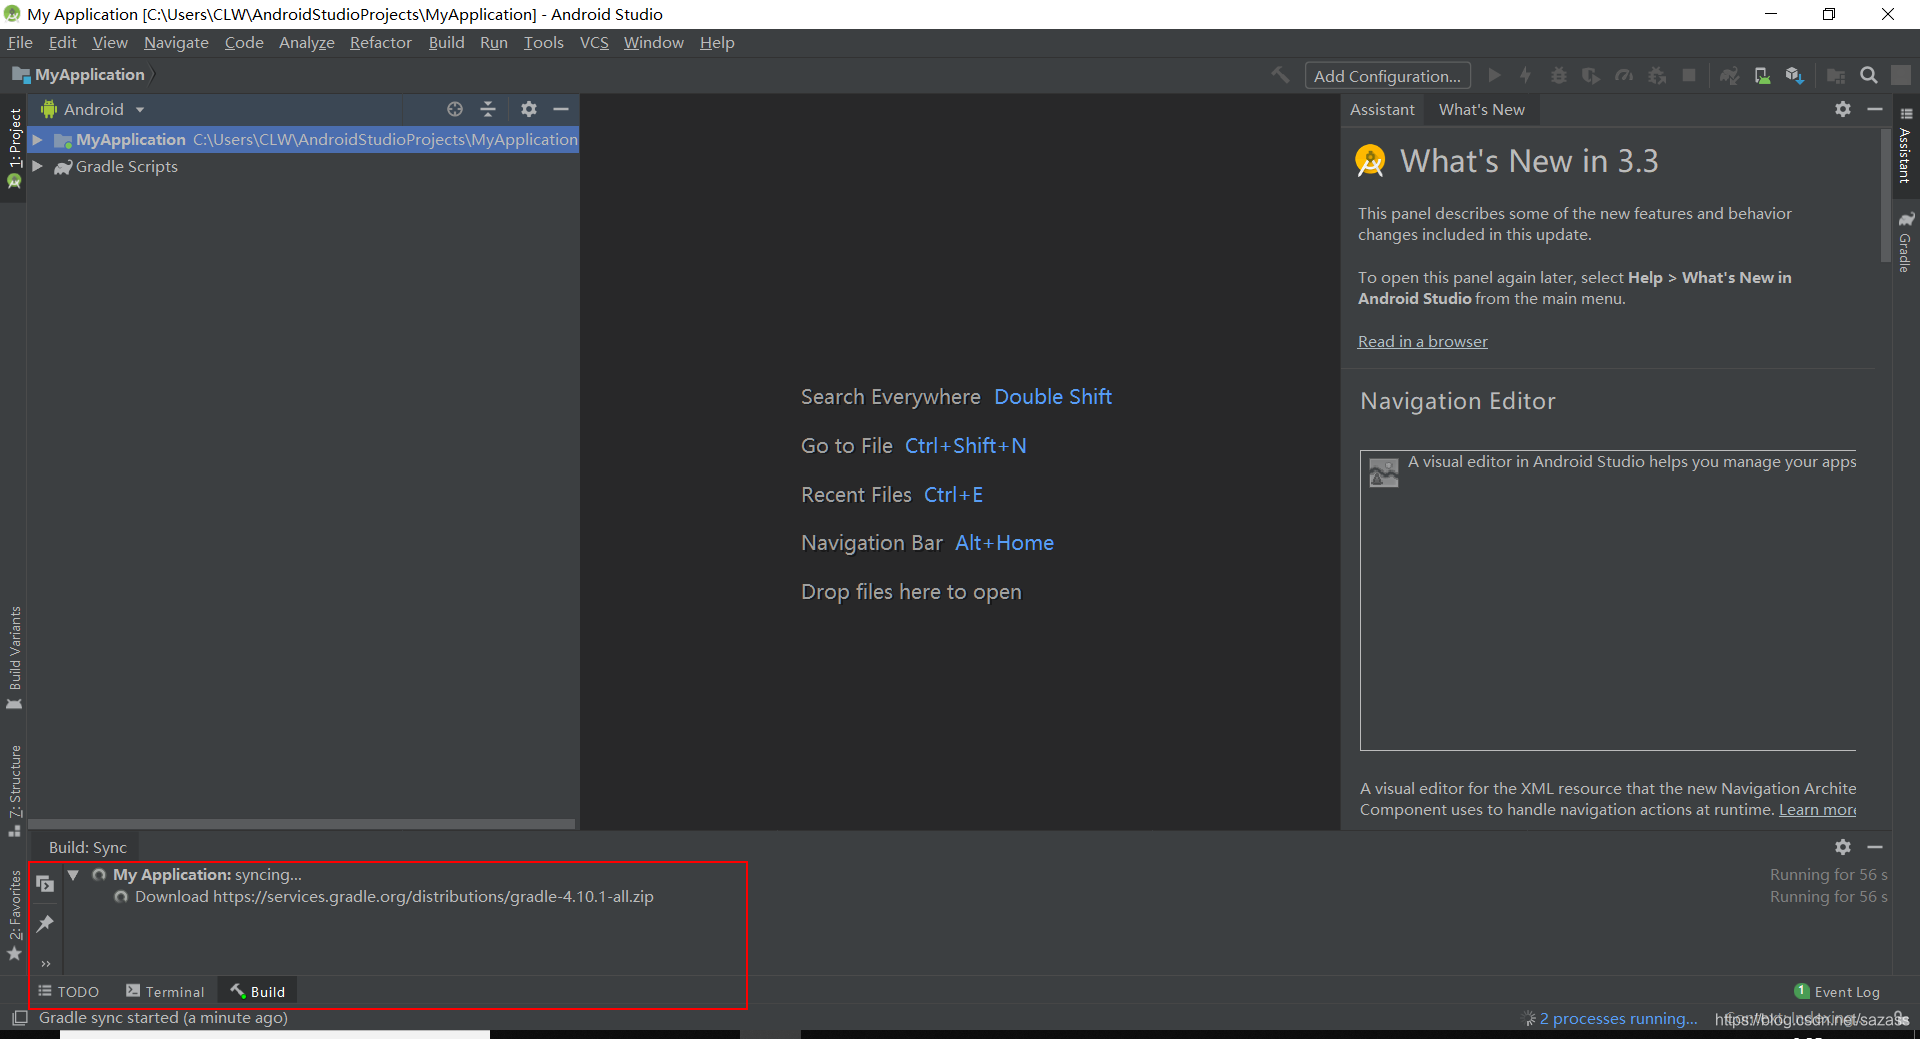Viewport: 1920px width, 1039px height.
Task: Toggle the Z: Structure side tab
Action: [x=14, y=790]
